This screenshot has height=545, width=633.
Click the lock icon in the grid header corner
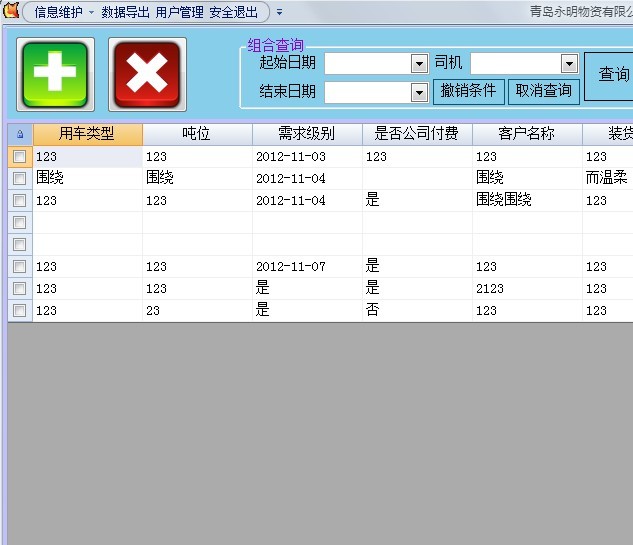click(20, 134)
